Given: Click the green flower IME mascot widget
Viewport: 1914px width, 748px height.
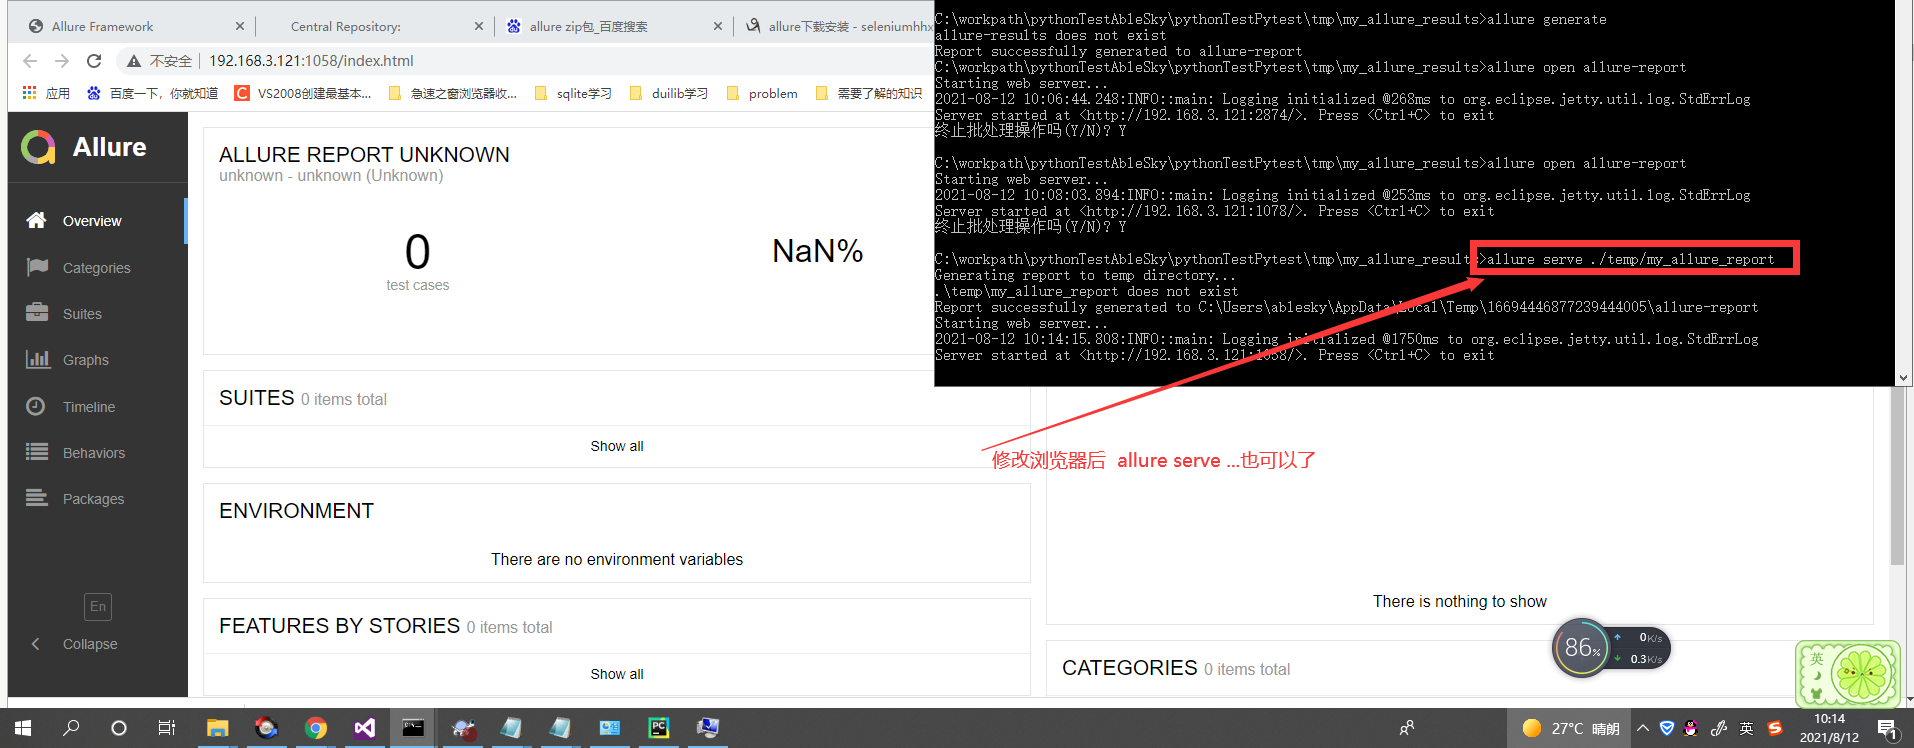Looking at the screenshot, I should [1847, 673].
